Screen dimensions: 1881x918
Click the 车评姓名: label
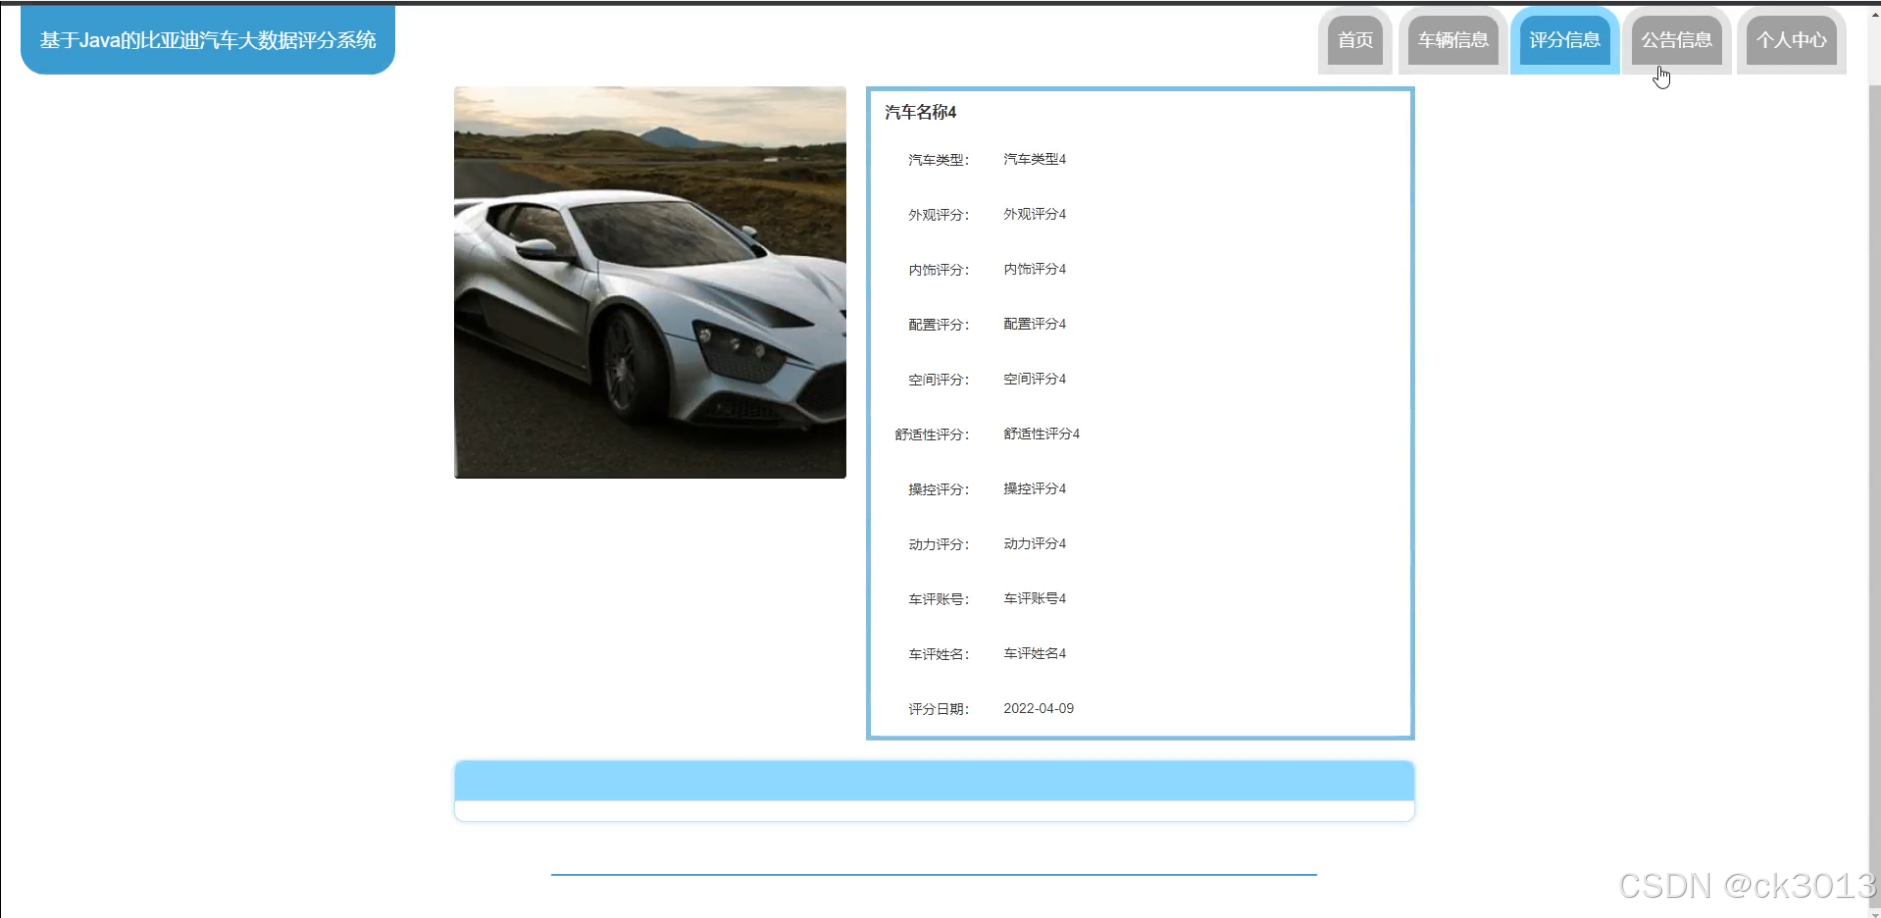938,655
